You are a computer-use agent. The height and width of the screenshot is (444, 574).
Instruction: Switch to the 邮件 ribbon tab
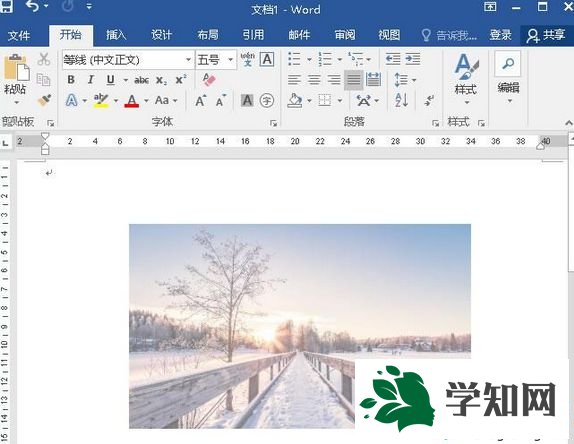[299, 35]
